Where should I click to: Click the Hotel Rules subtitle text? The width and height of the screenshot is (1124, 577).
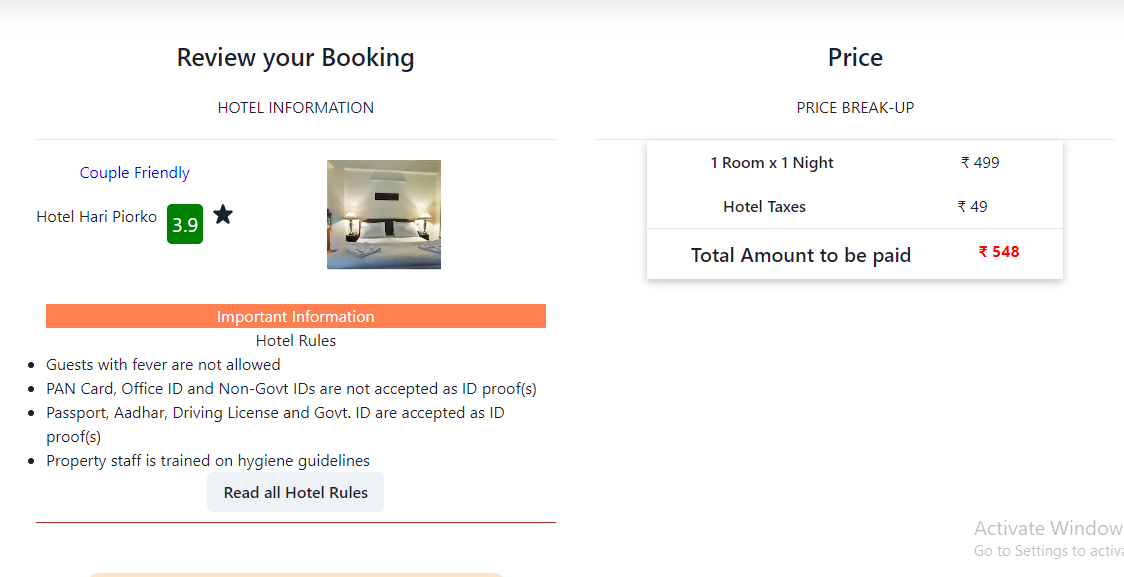295,340
